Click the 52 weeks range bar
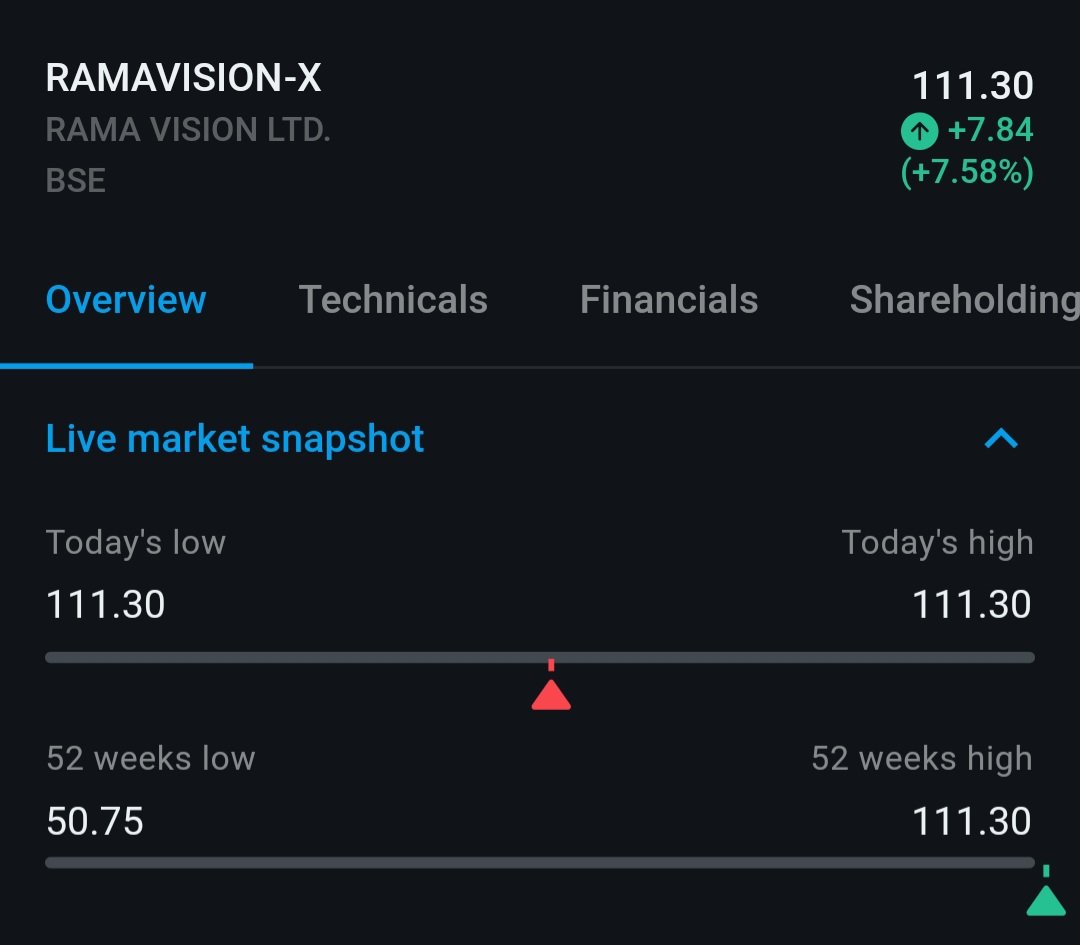Image resolution: width=1080 pixels, height=945 pixels. click(x=540, y=863)
